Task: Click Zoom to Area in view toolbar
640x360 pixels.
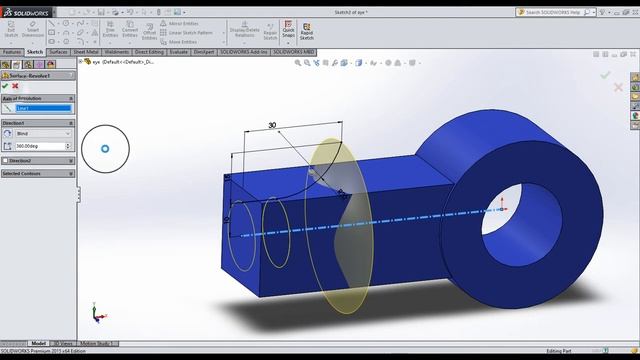Action: pyautogui.click(x=307, y=63)
